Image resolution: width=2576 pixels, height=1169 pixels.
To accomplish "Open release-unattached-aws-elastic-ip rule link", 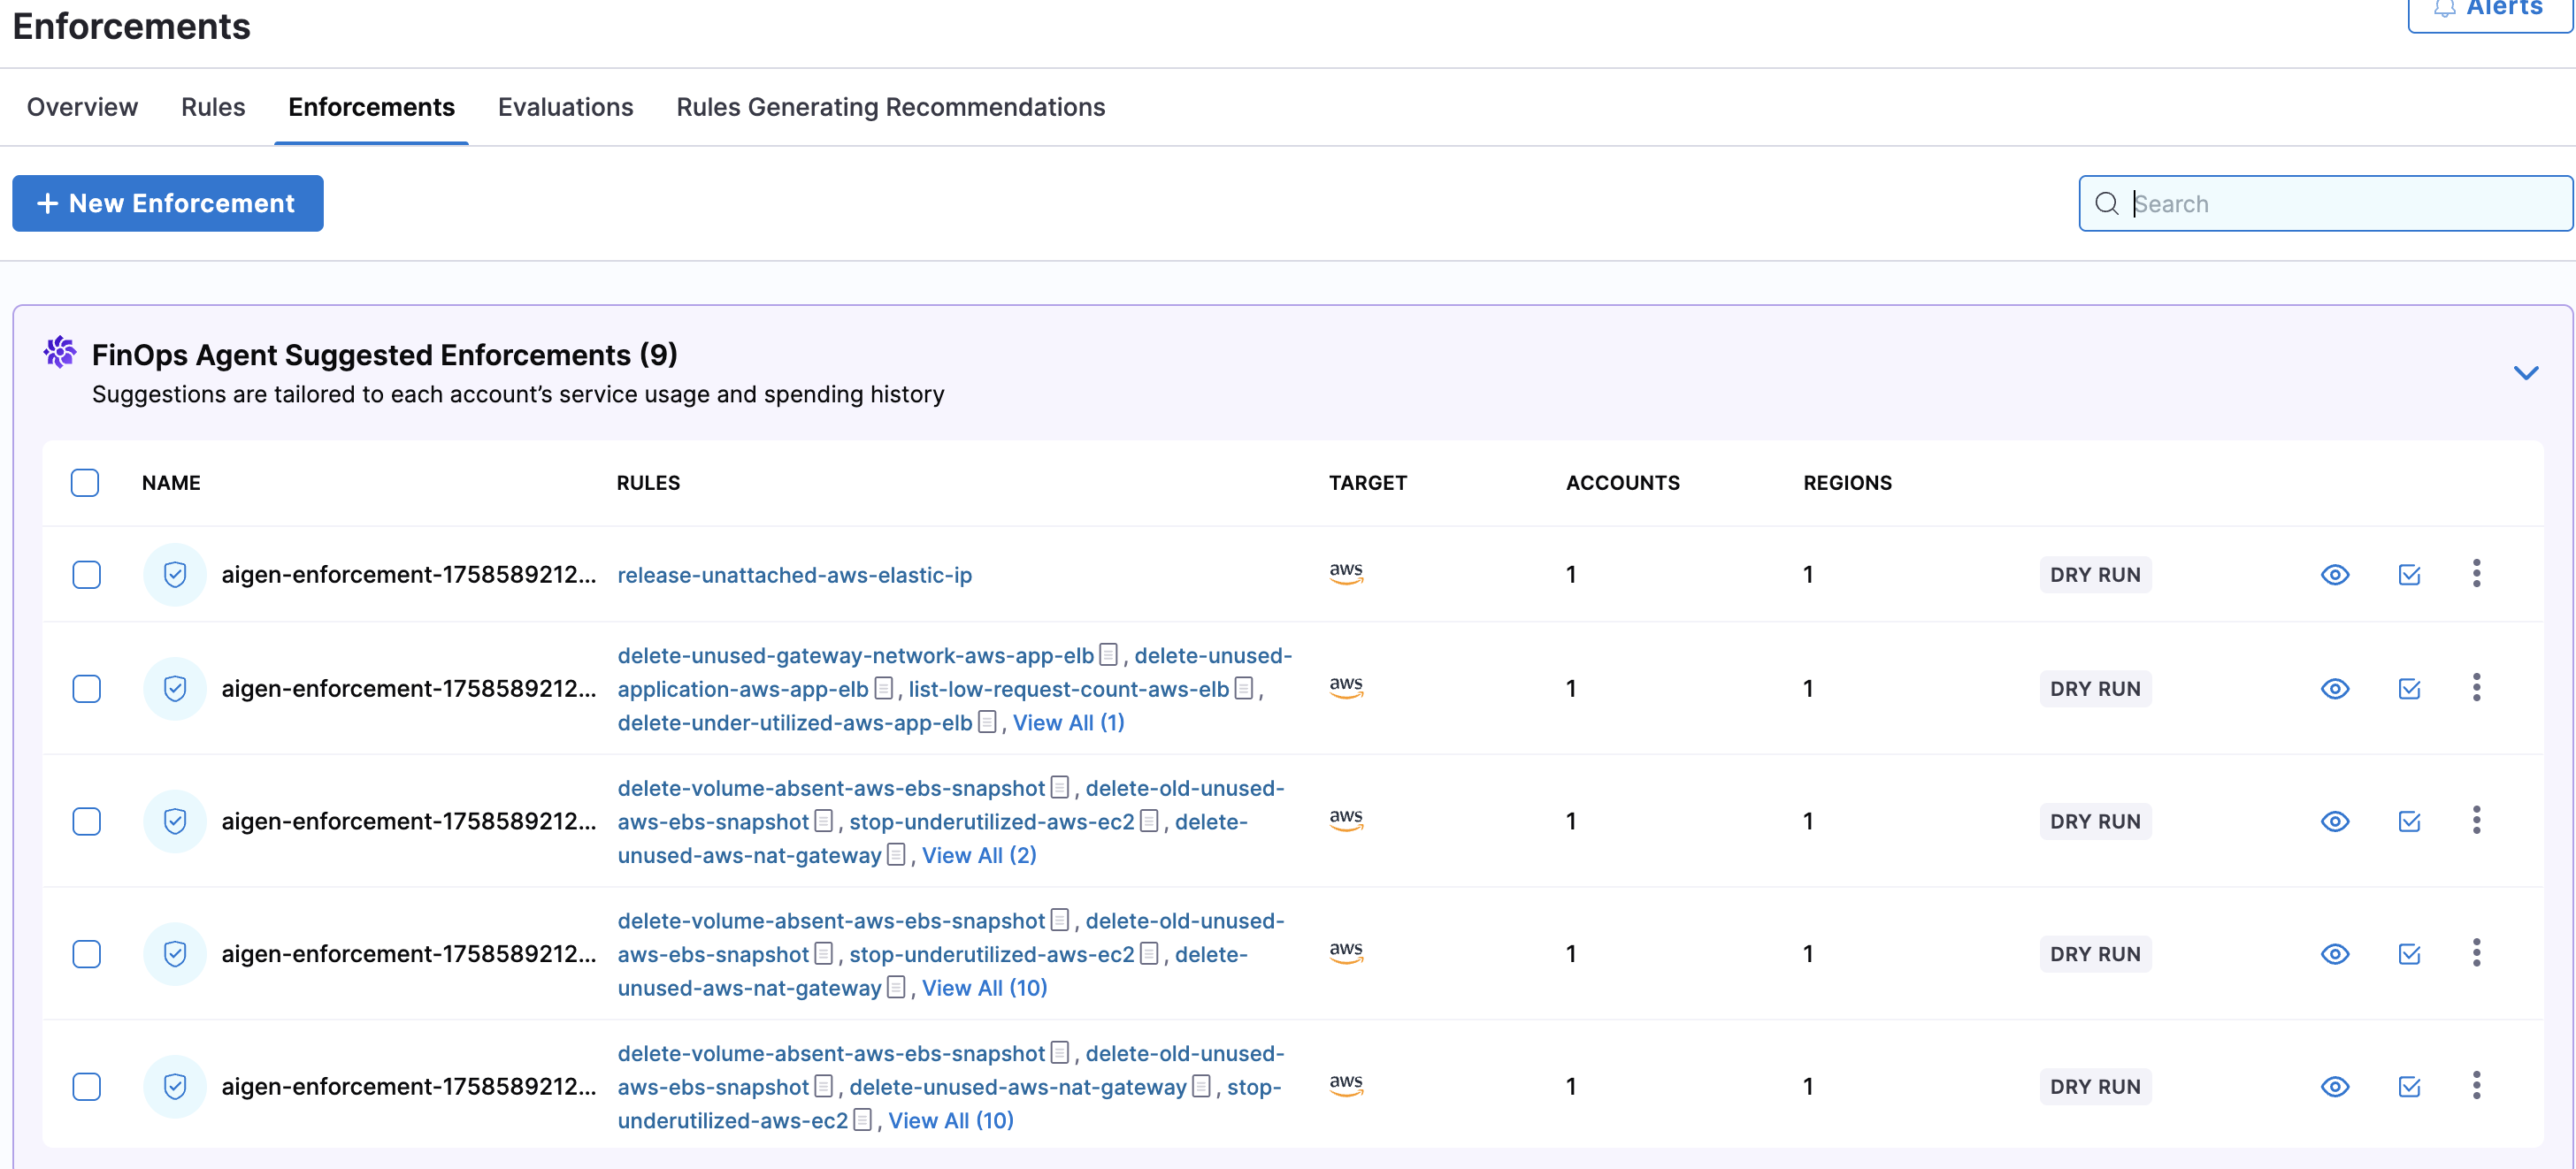I will tap(794, 576).
